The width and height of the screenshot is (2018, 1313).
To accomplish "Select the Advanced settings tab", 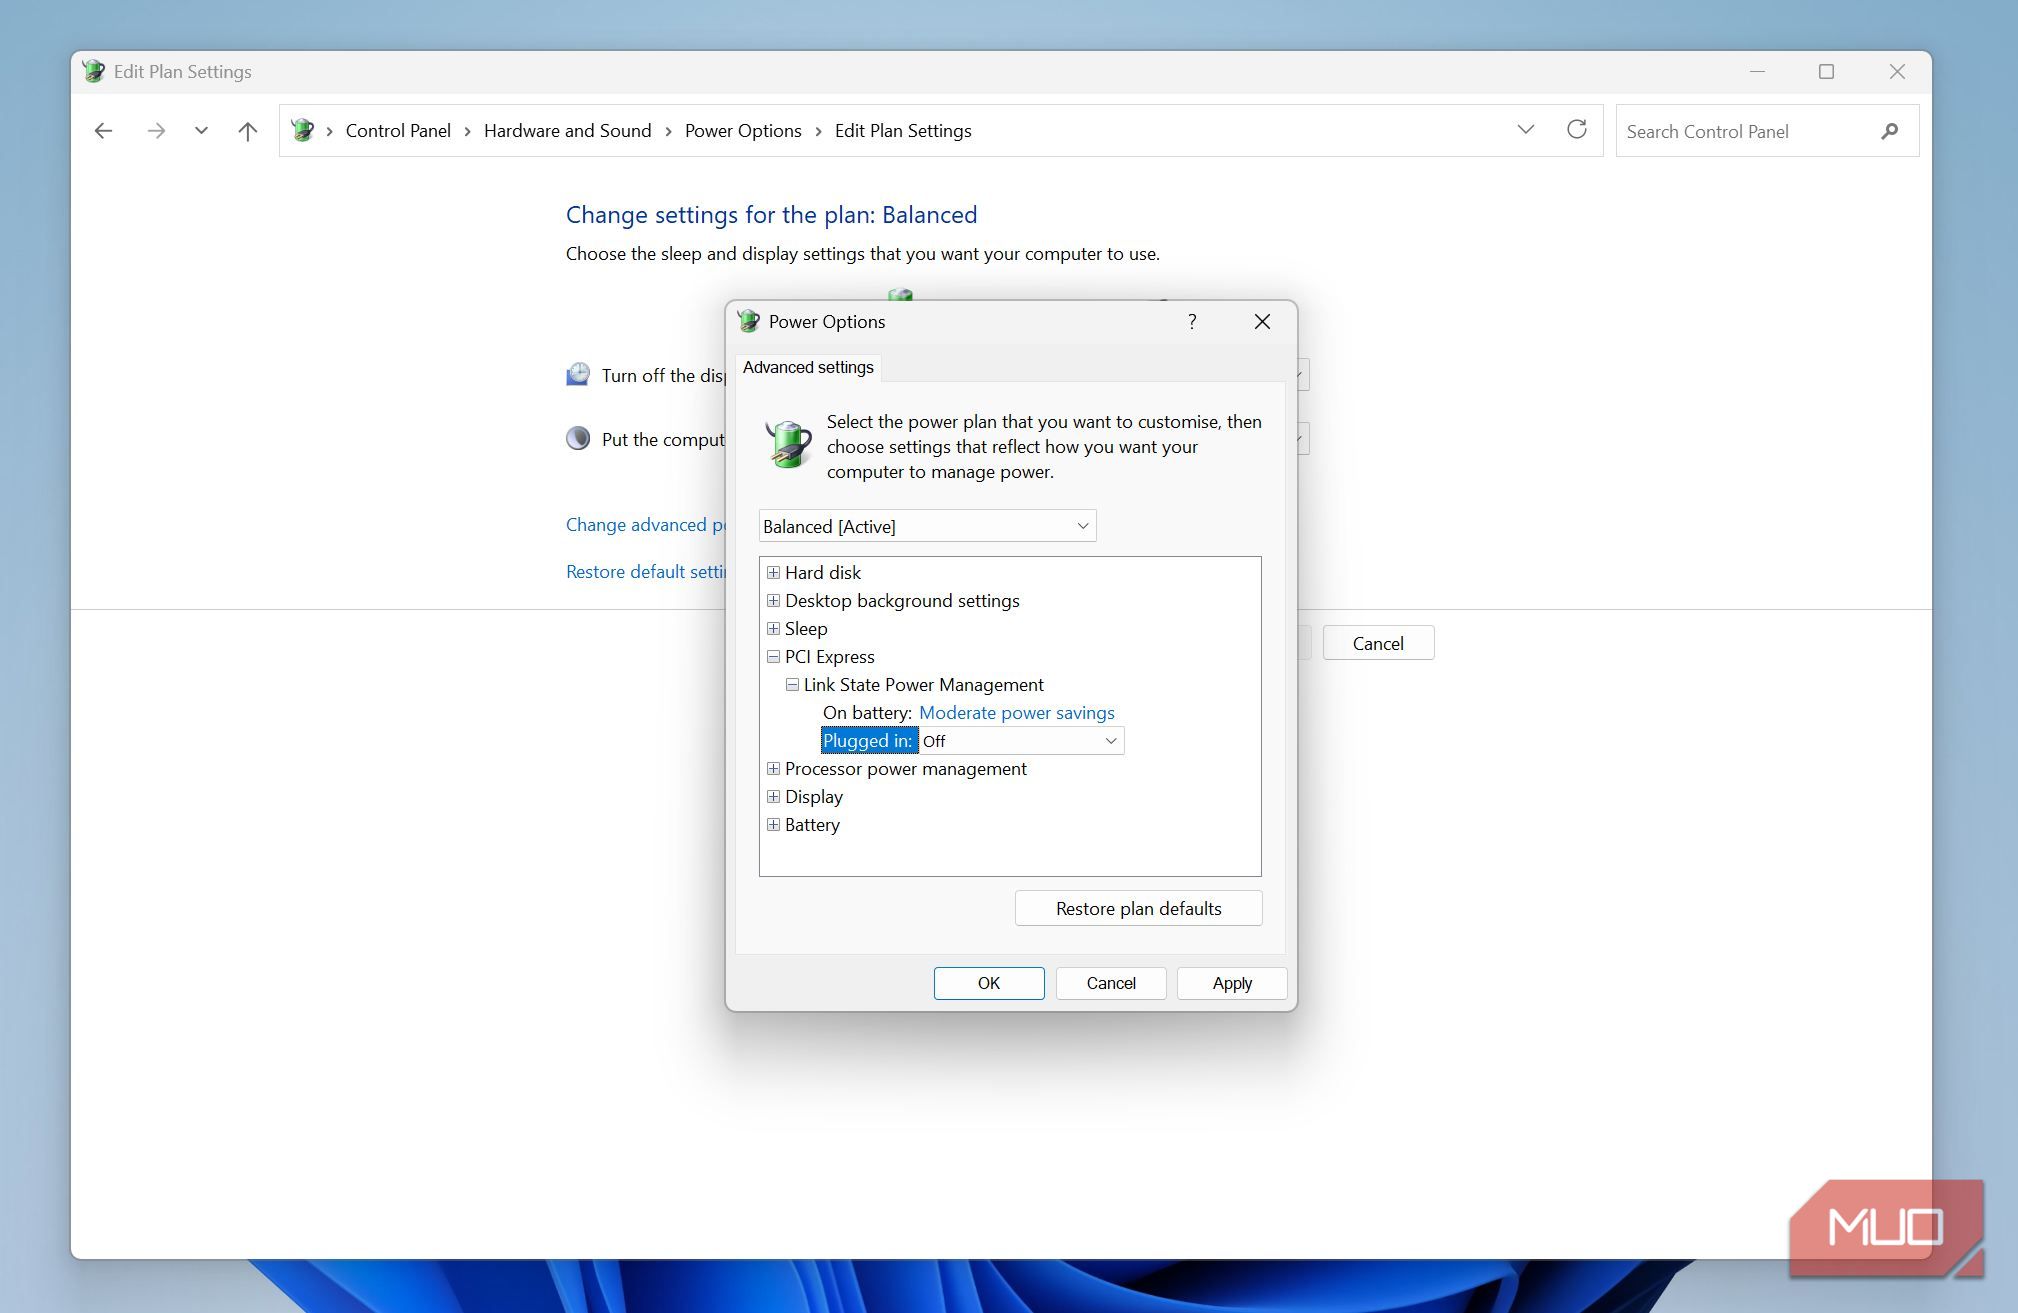I will pos(808,367).
